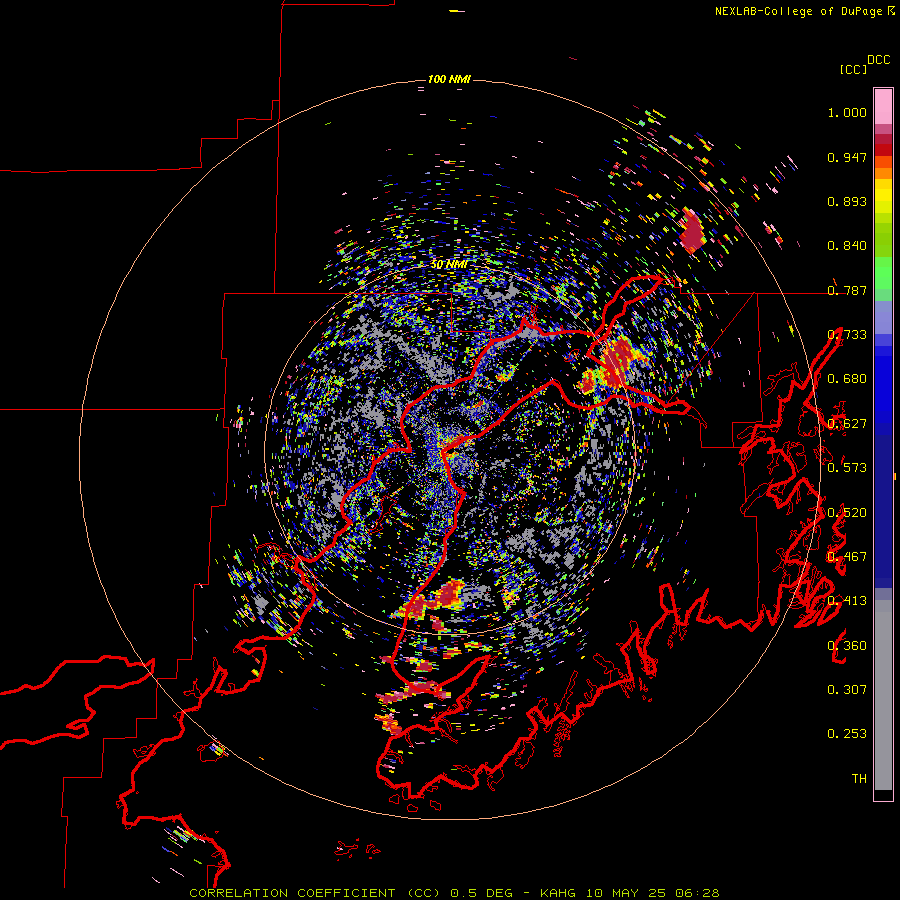Click the 0.360 scale value
The image size is (900, 900).
coord(847,646)
